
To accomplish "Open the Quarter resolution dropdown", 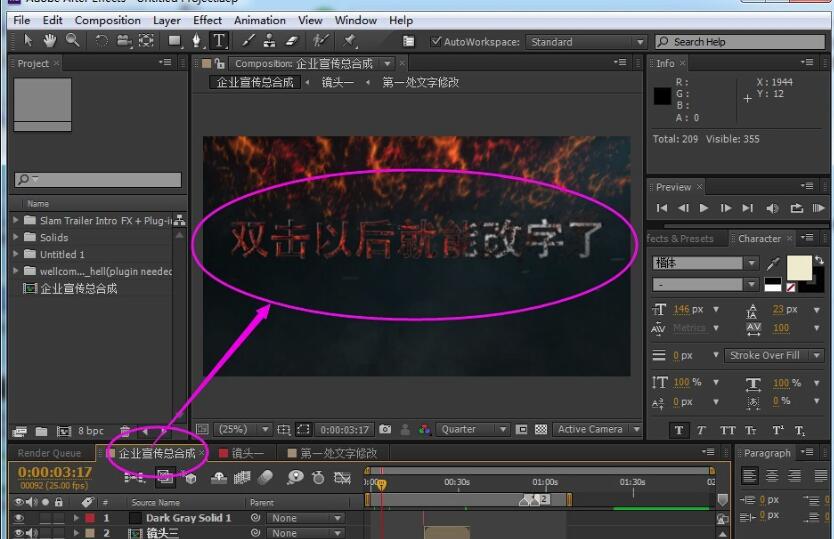I will [x=473, y=430].
